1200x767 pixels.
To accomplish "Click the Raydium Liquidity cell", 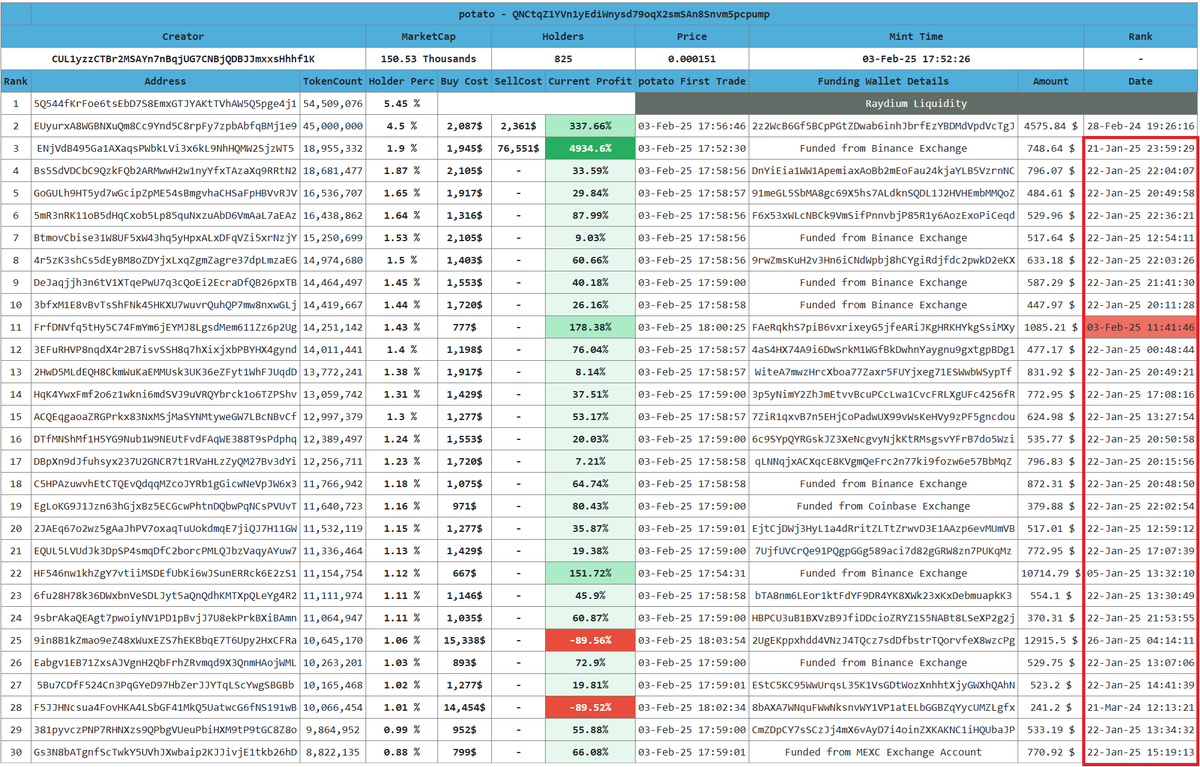I will [916, 103].
